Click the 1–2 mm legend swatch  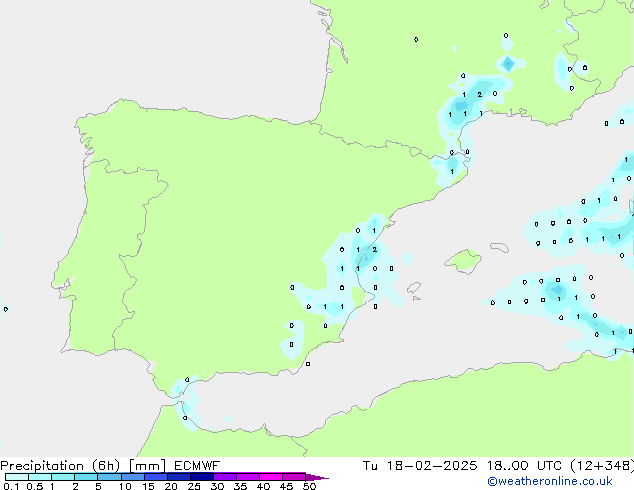point(63,477)
